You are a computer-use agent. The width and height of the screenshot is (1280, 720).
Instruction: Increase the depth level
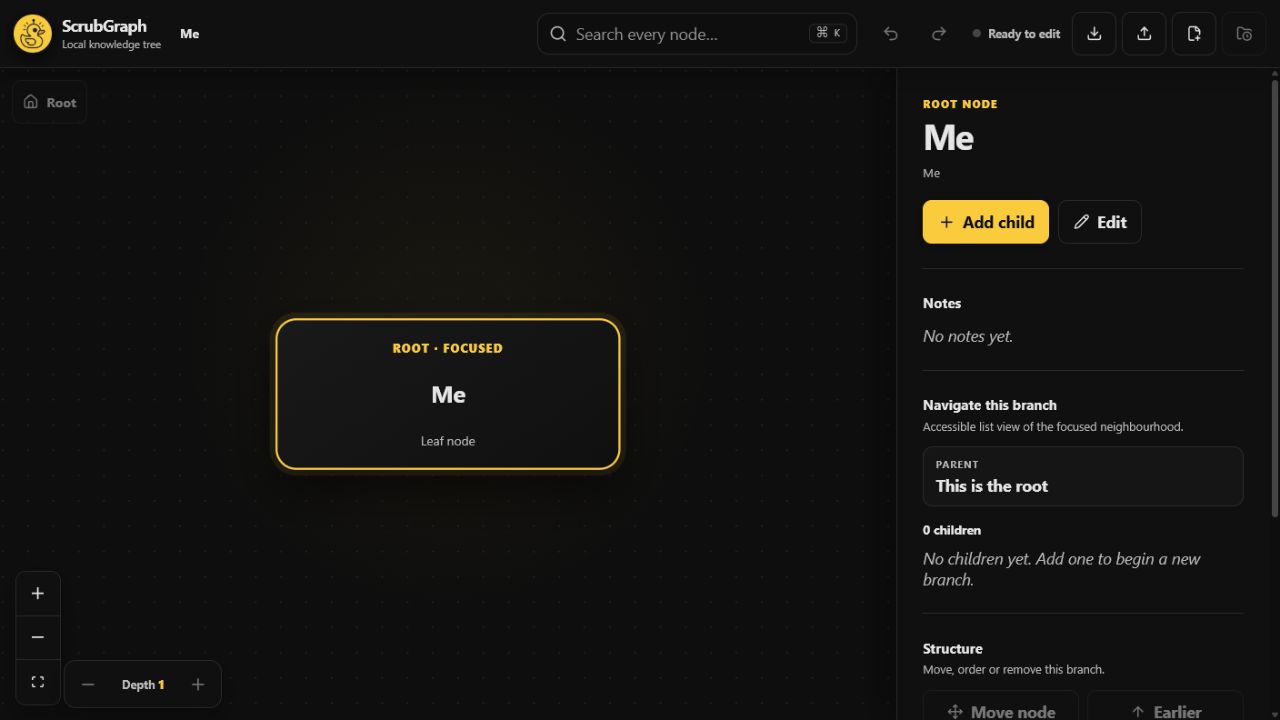pos(198,685)
